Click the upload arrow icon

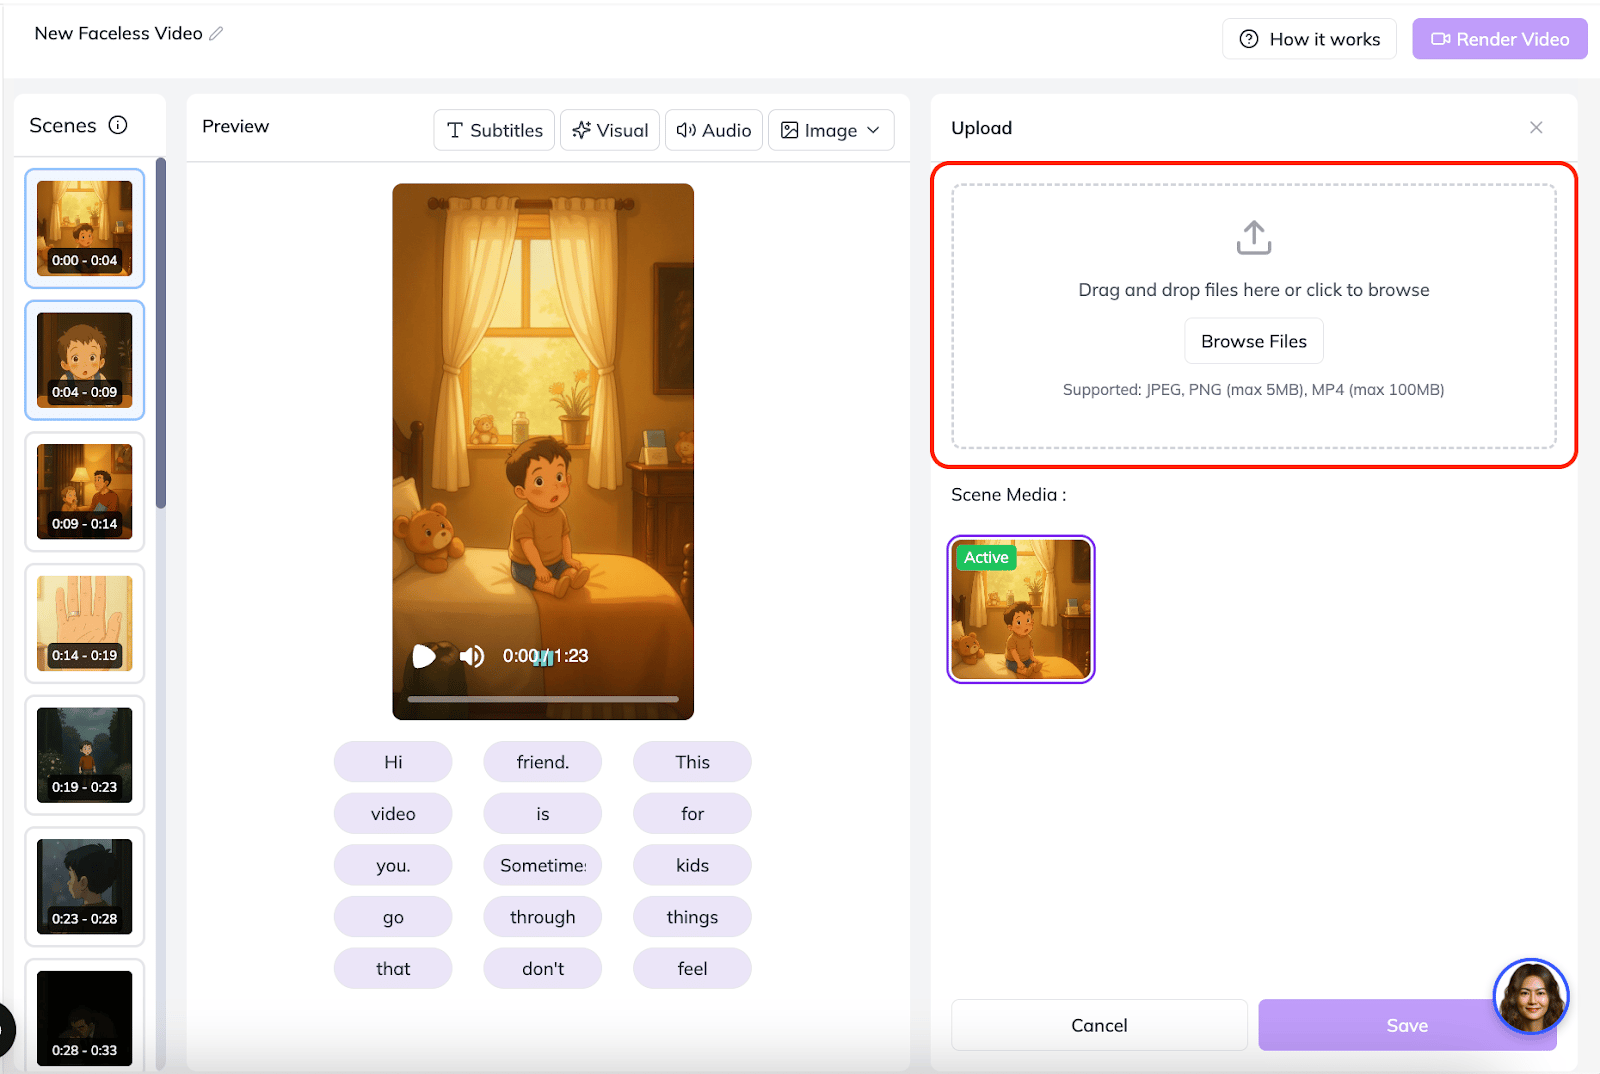tap(1253, 238)
